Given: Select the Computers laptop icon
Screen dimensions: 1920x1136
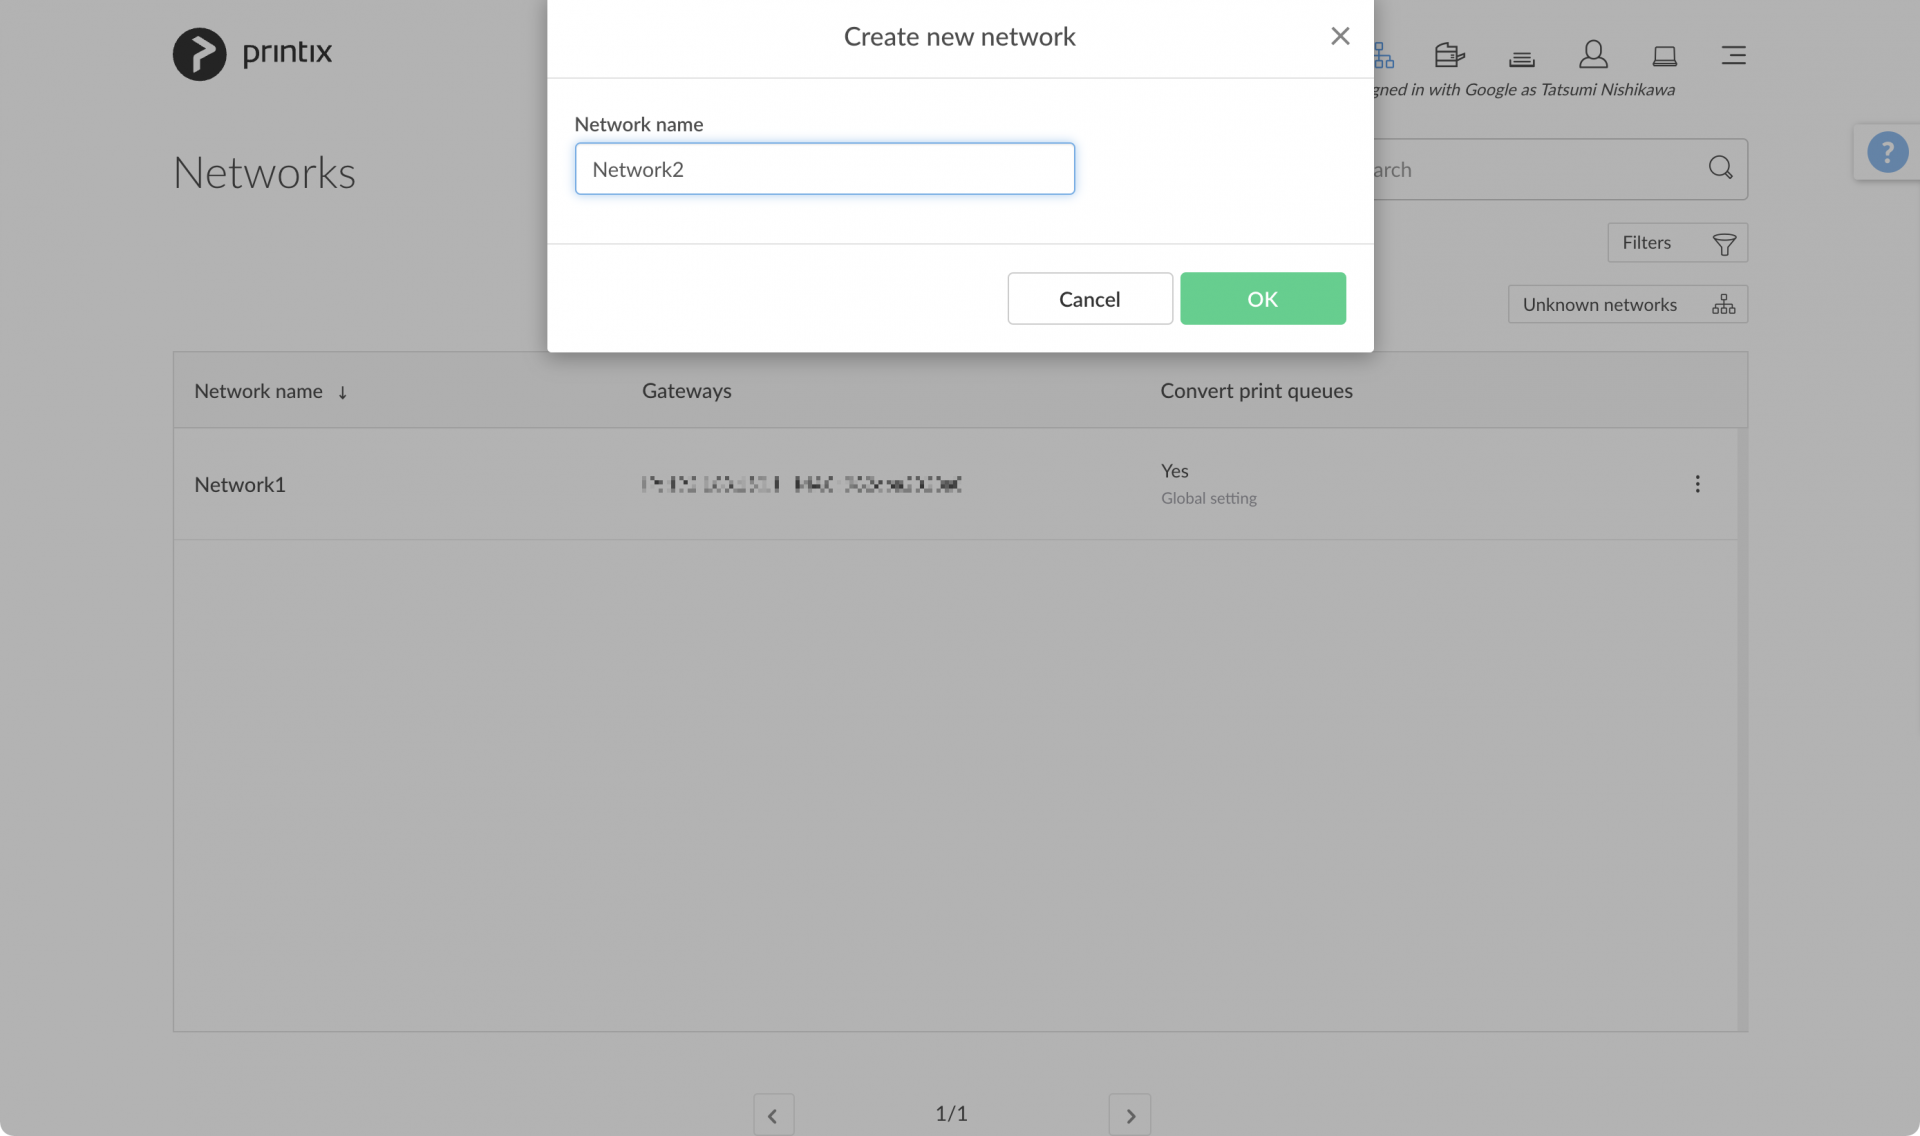Looking at the screenshot, I should pos(1664,55).
